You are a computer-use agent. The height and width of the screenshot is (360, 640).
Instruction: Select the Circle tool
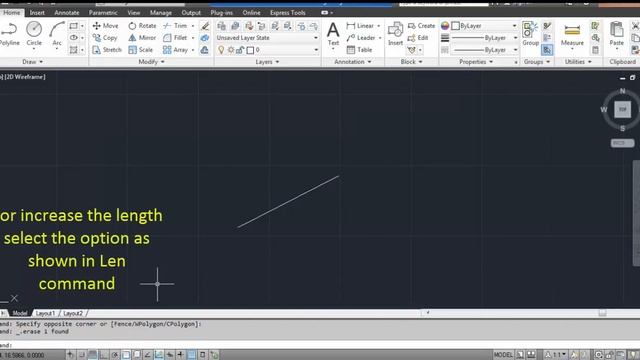tap(34, 34)
